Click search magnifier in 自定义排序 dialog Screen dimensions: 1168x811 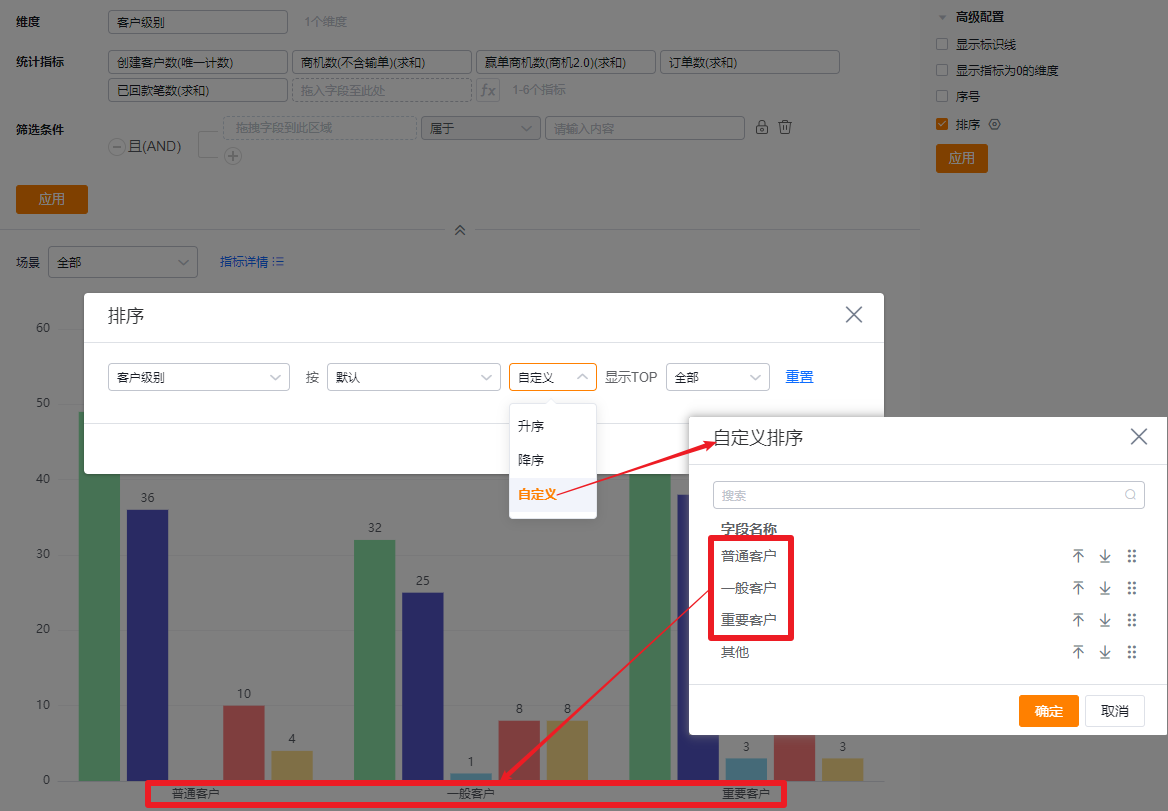1130,494
